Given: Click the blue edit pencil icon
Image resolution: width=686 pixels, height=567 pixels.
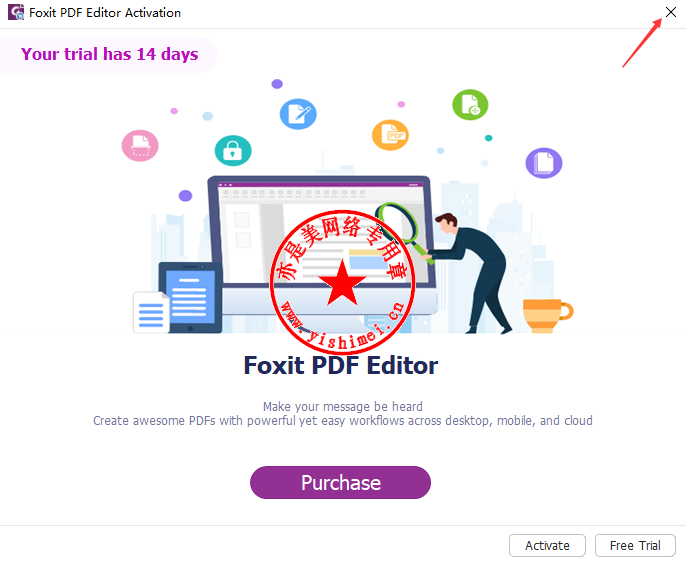Looking at the screenshot, I should pos(298,114).
